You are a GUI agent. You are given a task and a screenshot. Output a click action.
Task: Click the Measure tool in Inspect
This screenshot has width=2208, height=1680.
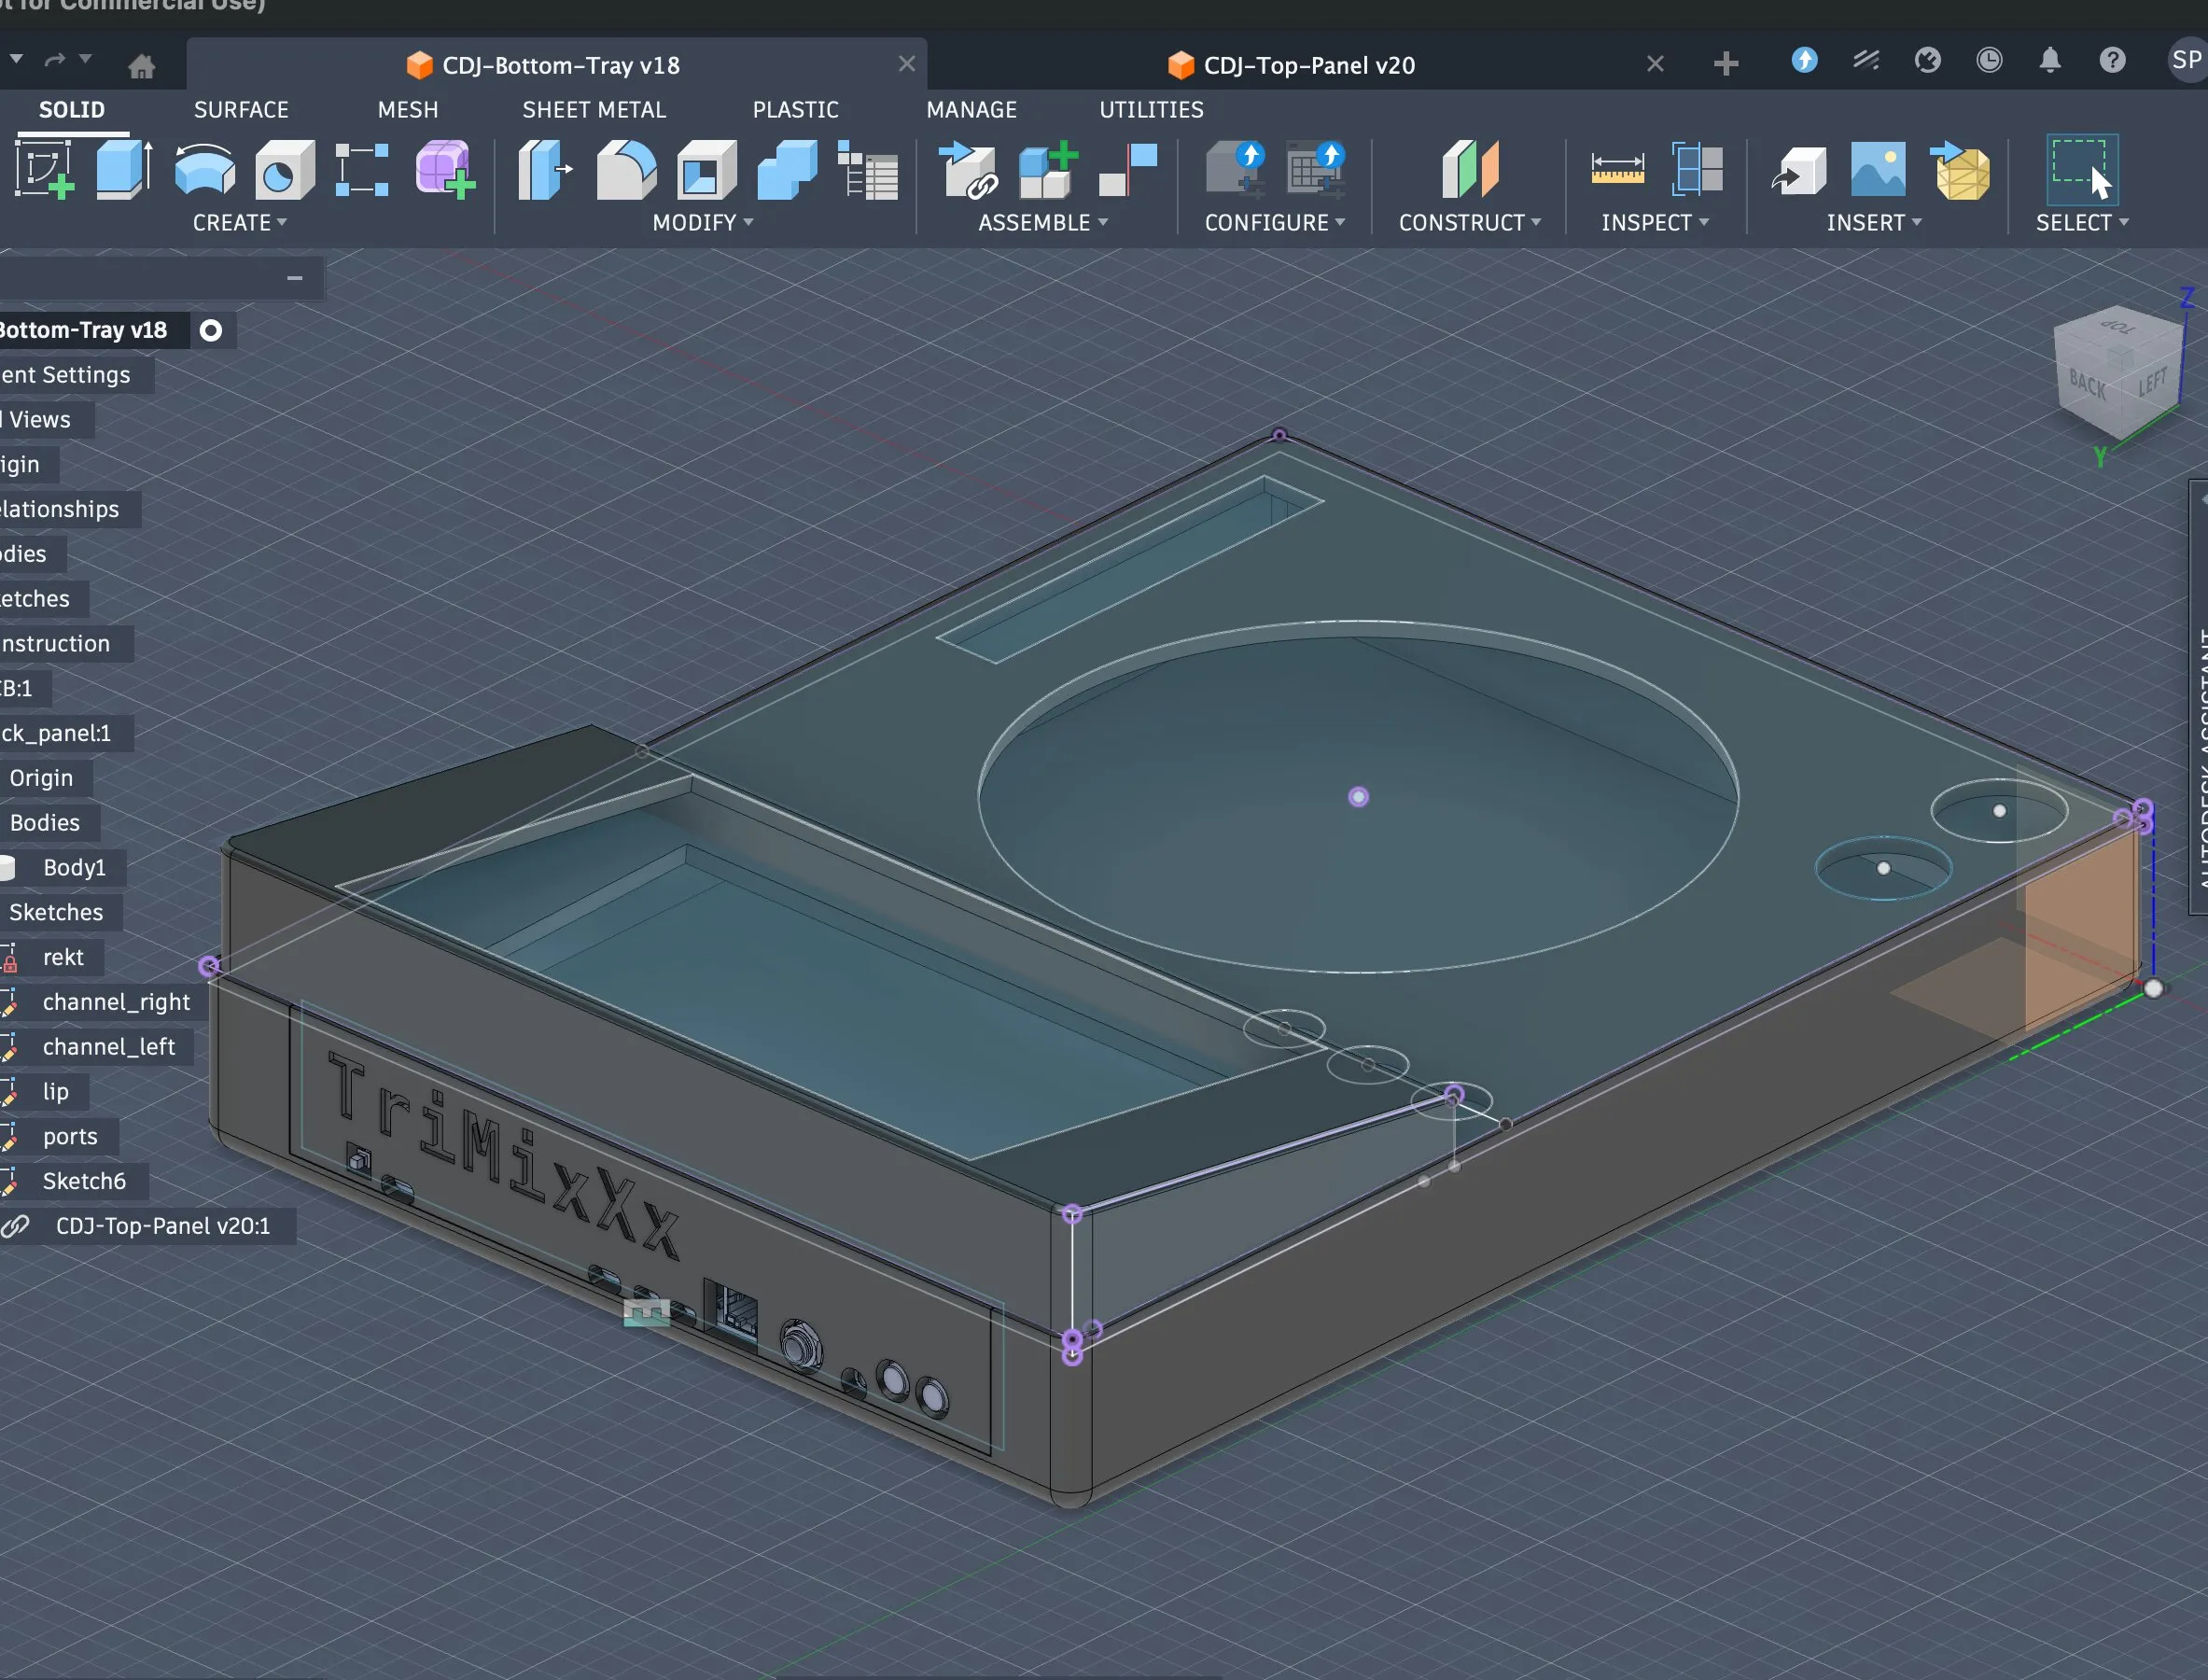click(x=1617, y=170)
